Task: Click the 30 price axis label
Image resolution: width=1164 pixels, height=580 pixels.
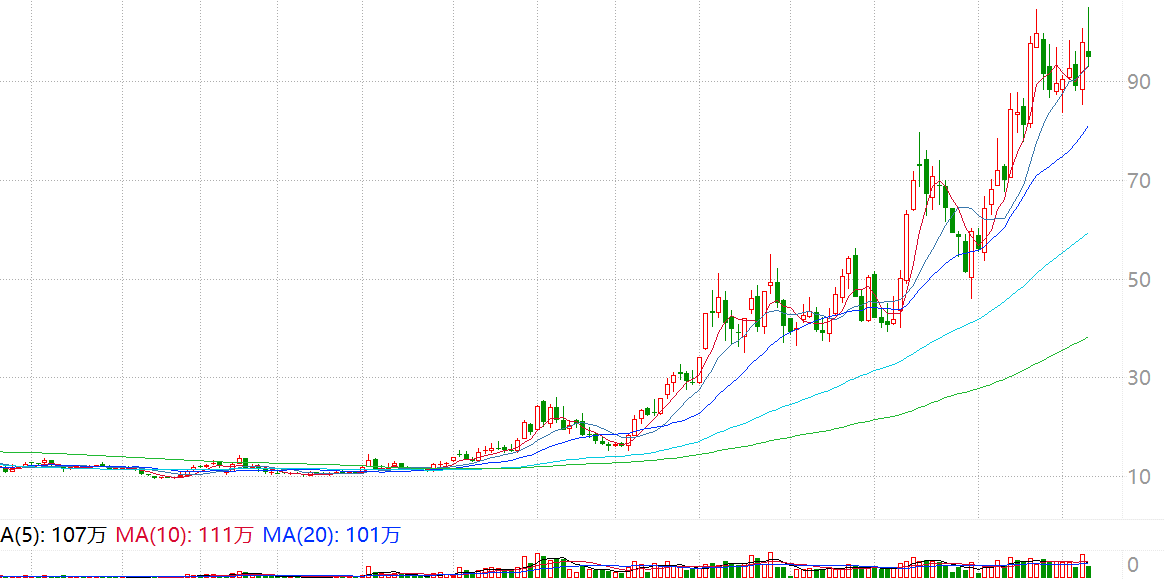Action: [1140, 379]
